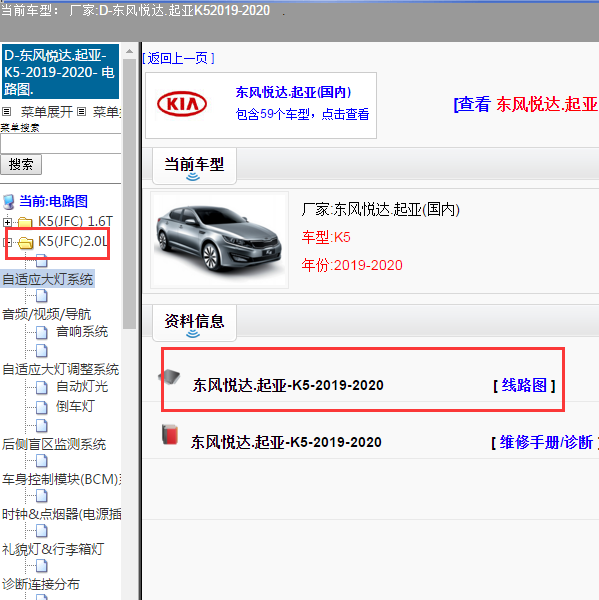Click the gray K5 car thumbnail
Image resolution: width=599 pixels, height=600 pixels.
coord(220,240)
